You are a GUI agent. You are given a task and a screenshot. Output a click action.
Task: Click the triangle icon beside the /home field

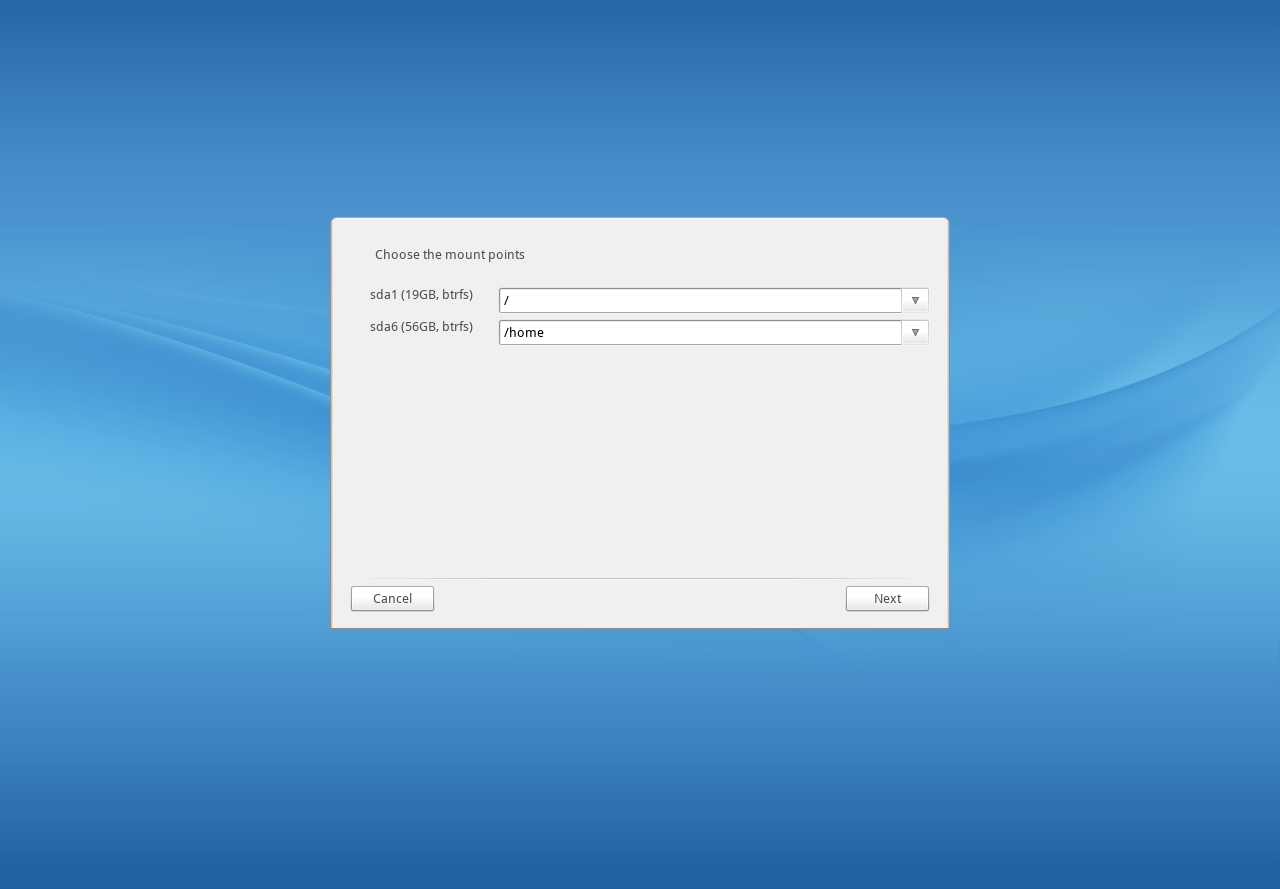pos(915,333)
